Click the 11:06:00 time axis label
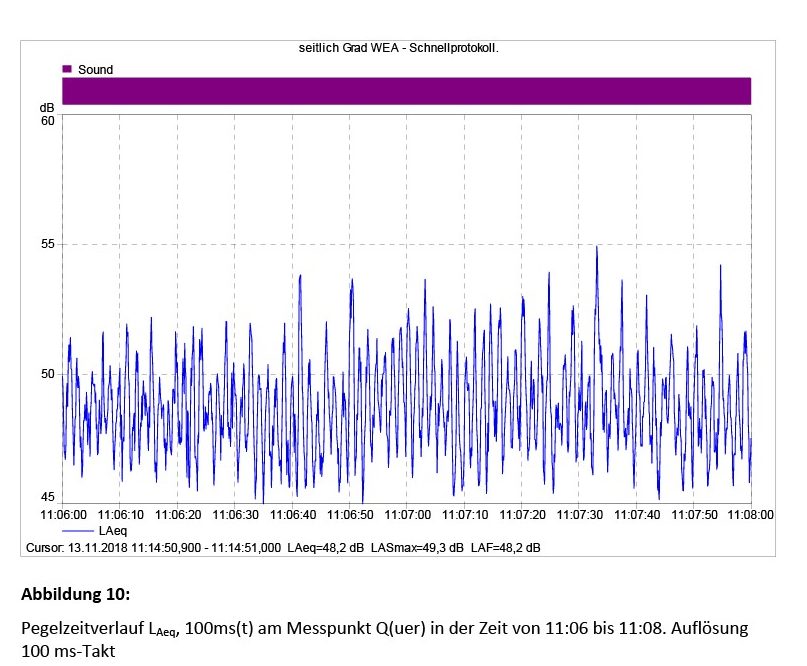This screenshot has width=807, height=666. tap(63, 515)
